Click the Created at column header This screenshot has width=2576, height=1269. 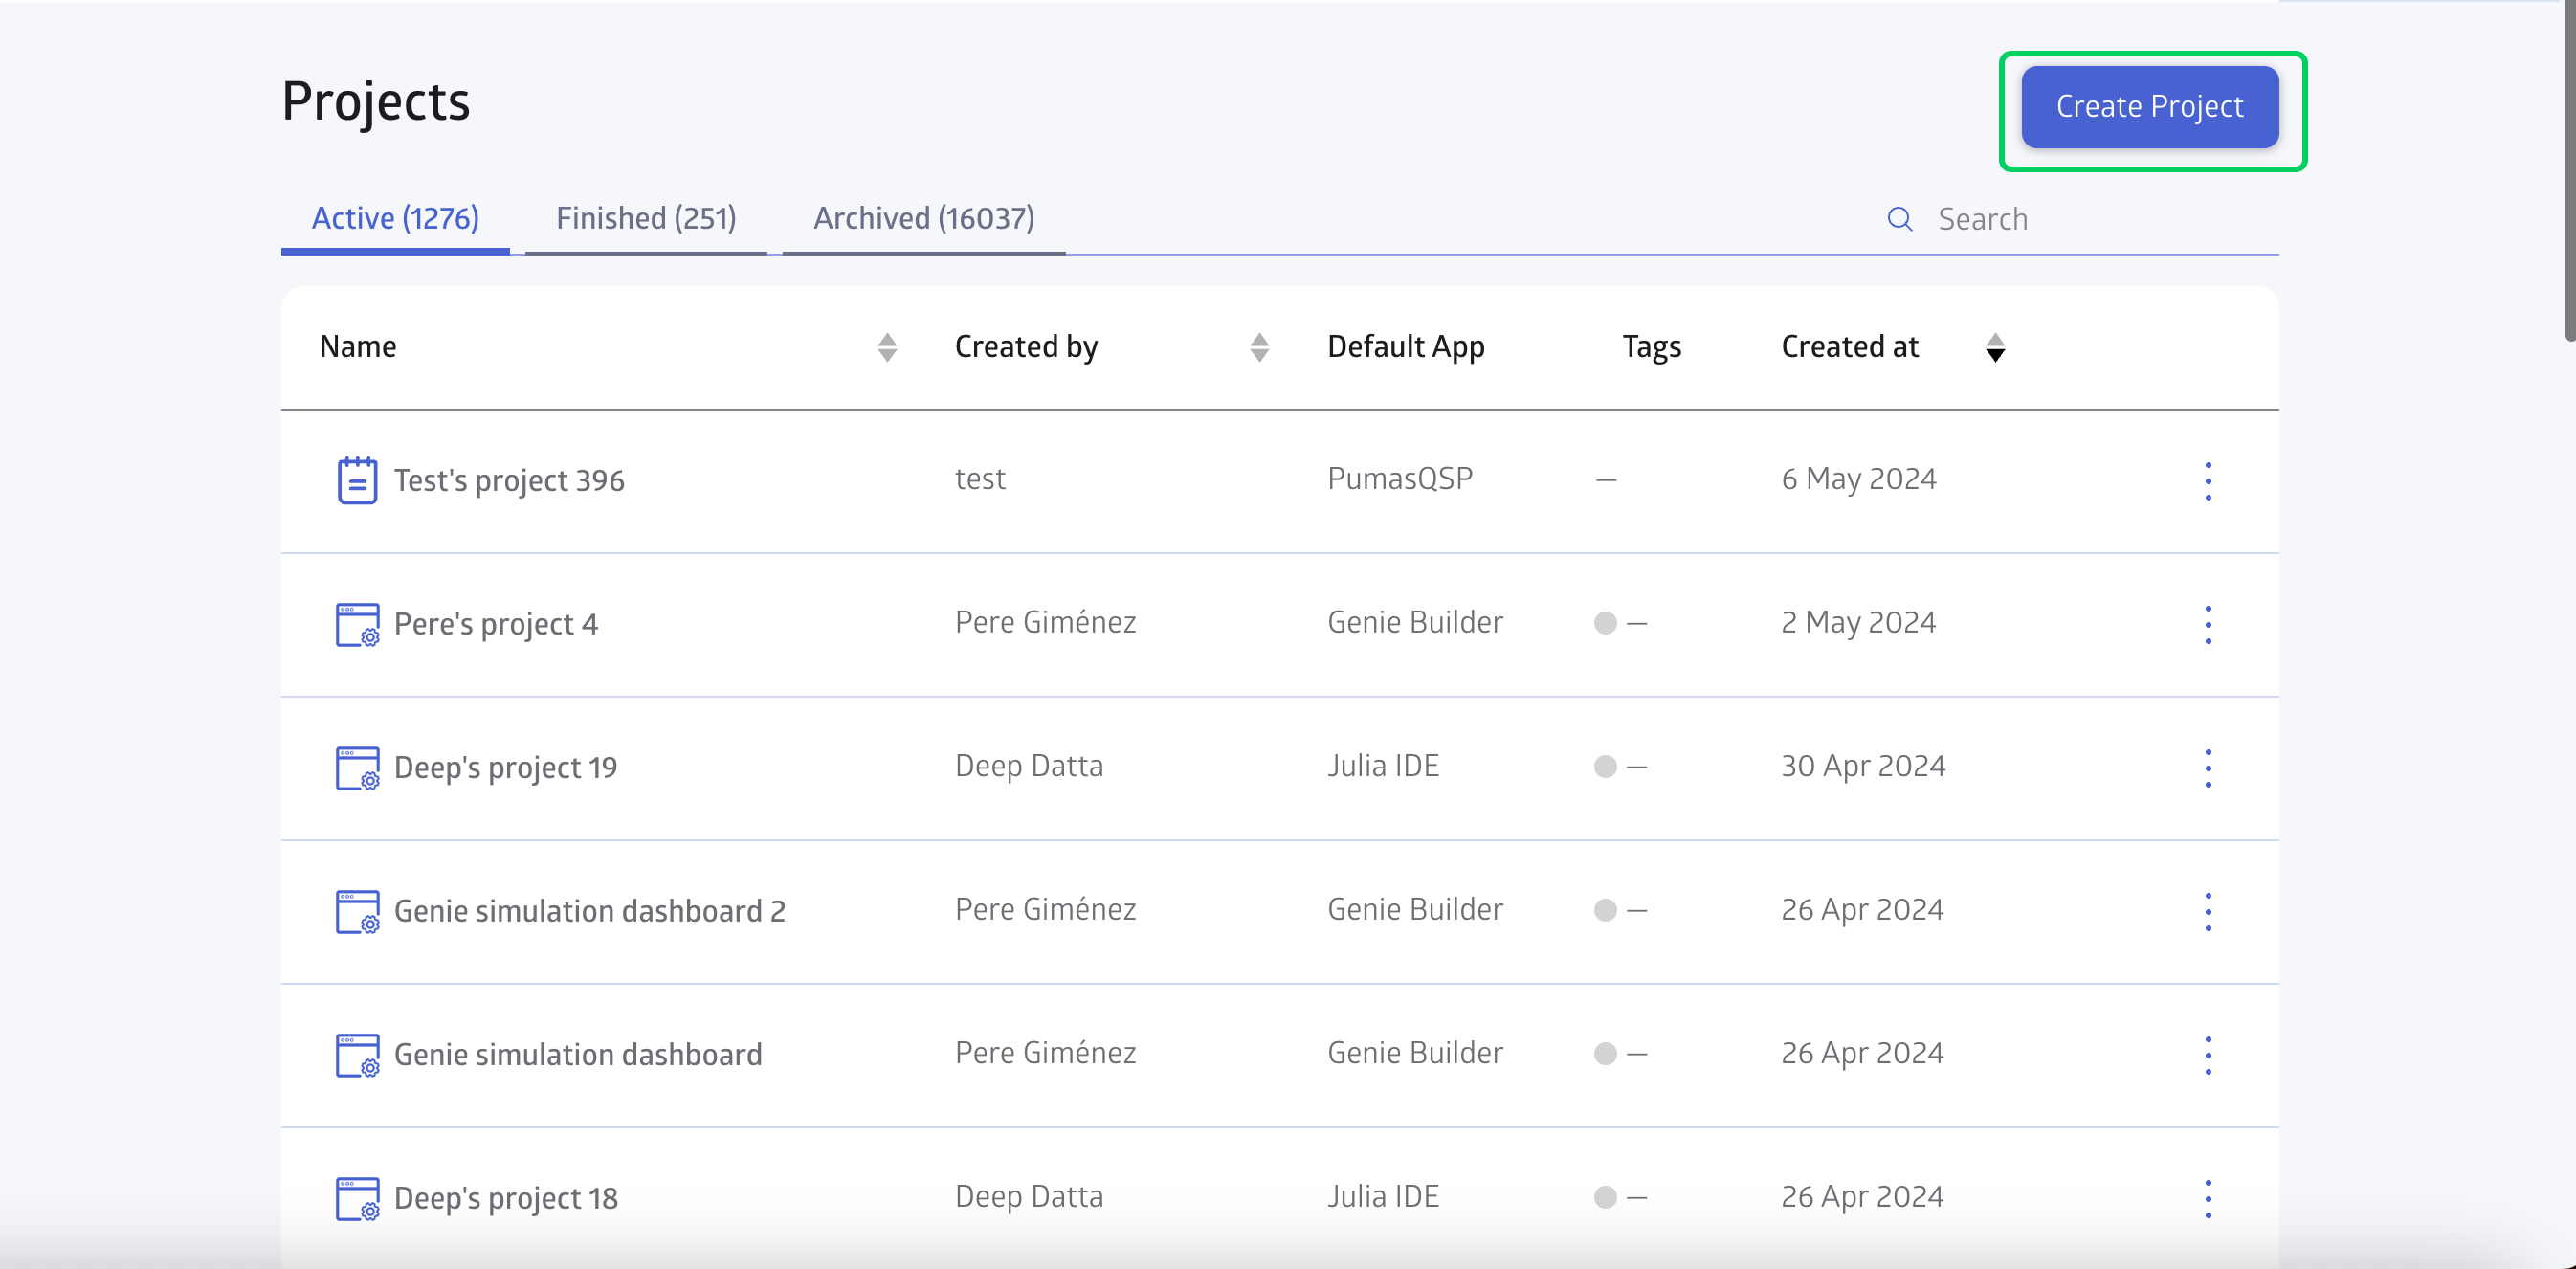click(x=1850, y=346)
